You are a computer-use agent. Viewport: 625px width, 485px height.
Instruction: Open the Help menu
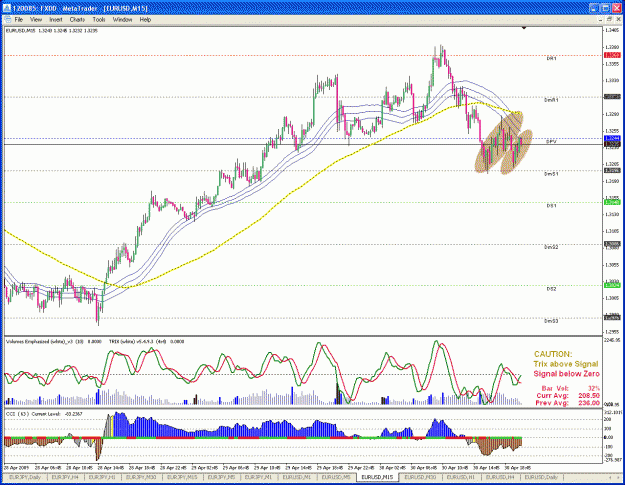pos(145,20)
